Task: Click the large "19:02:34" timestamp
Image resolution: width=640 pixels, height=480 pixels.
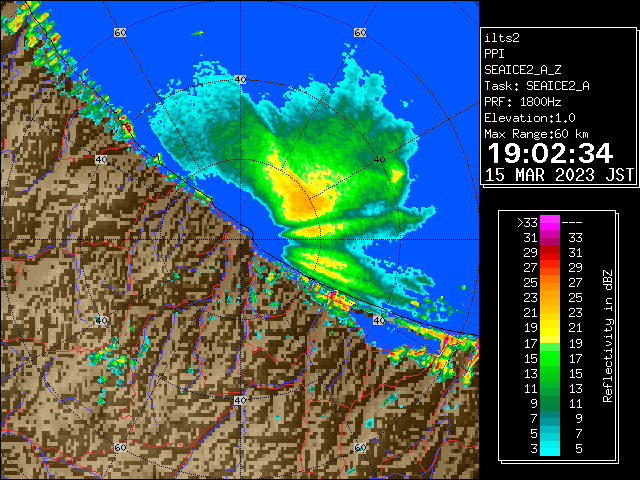Action: click(x=550, y=153)
